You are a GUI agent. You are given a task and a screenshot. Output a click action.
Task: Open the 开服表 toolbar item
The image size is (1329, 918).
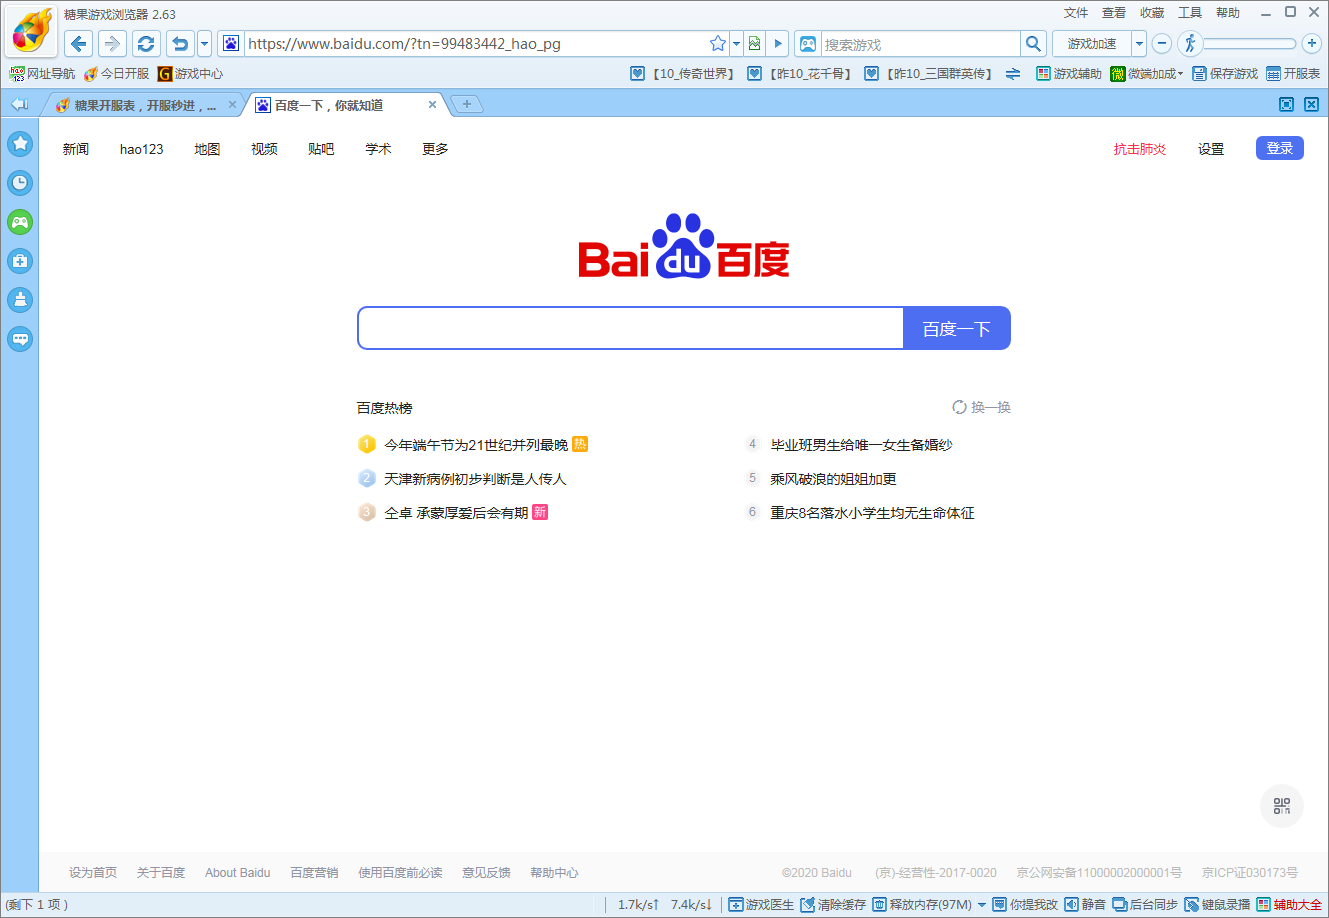click(x=1293, y=74)
